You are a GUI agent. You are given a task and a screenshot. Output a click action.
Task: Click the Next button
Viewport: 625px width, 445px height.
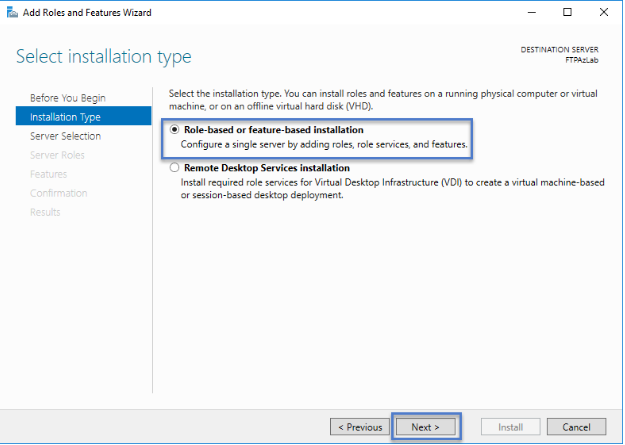point(425,427)
